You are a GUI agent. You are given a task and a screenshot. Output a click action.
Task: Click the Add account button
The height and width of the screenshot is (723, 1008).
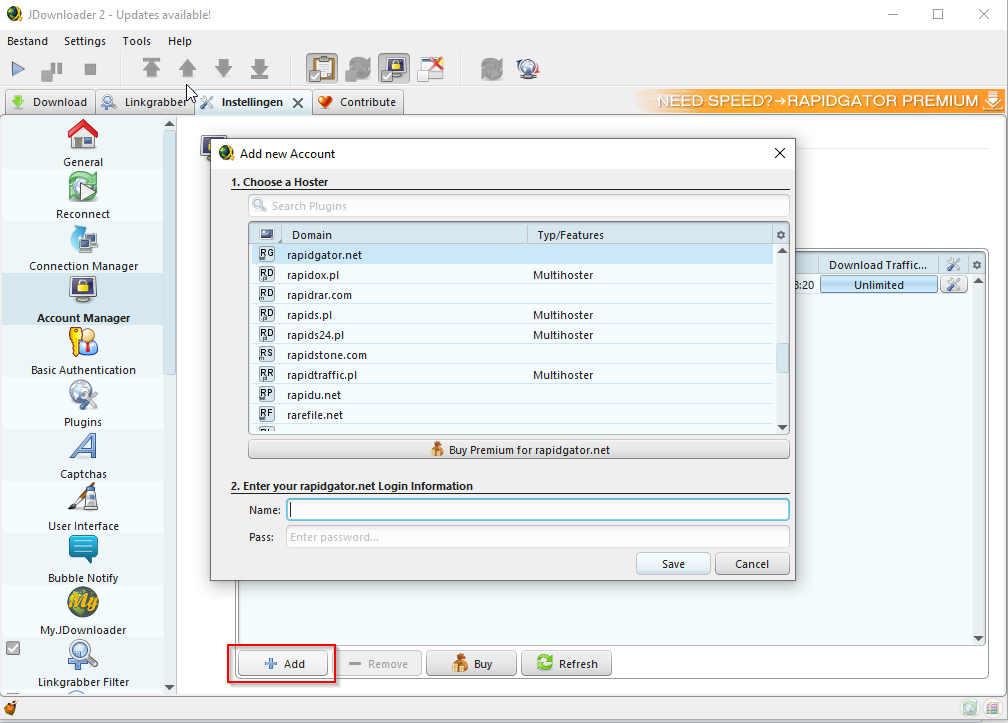coord(284,663)
